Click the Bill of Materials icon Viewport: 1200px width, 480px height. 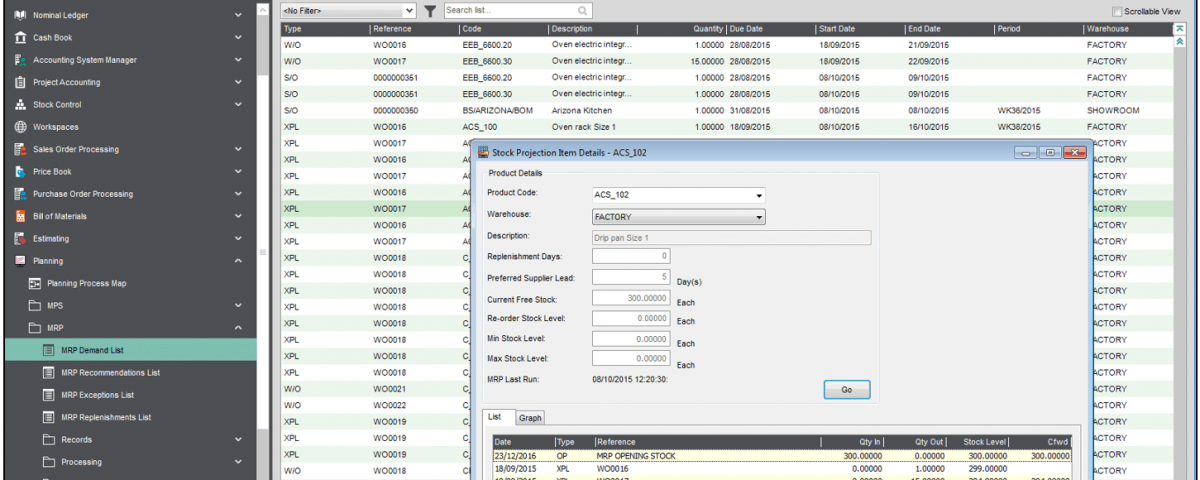(21, 216)
